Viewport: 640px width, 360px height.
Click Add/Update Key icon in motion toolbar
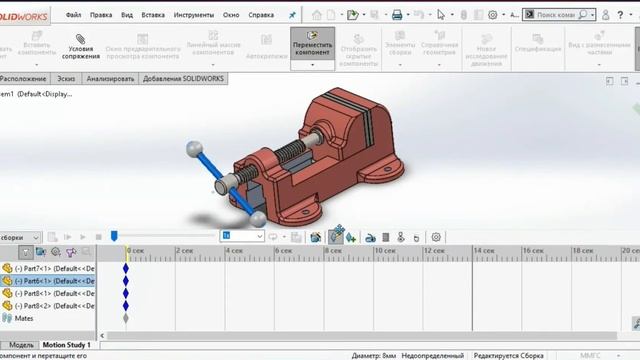point(351,237)
